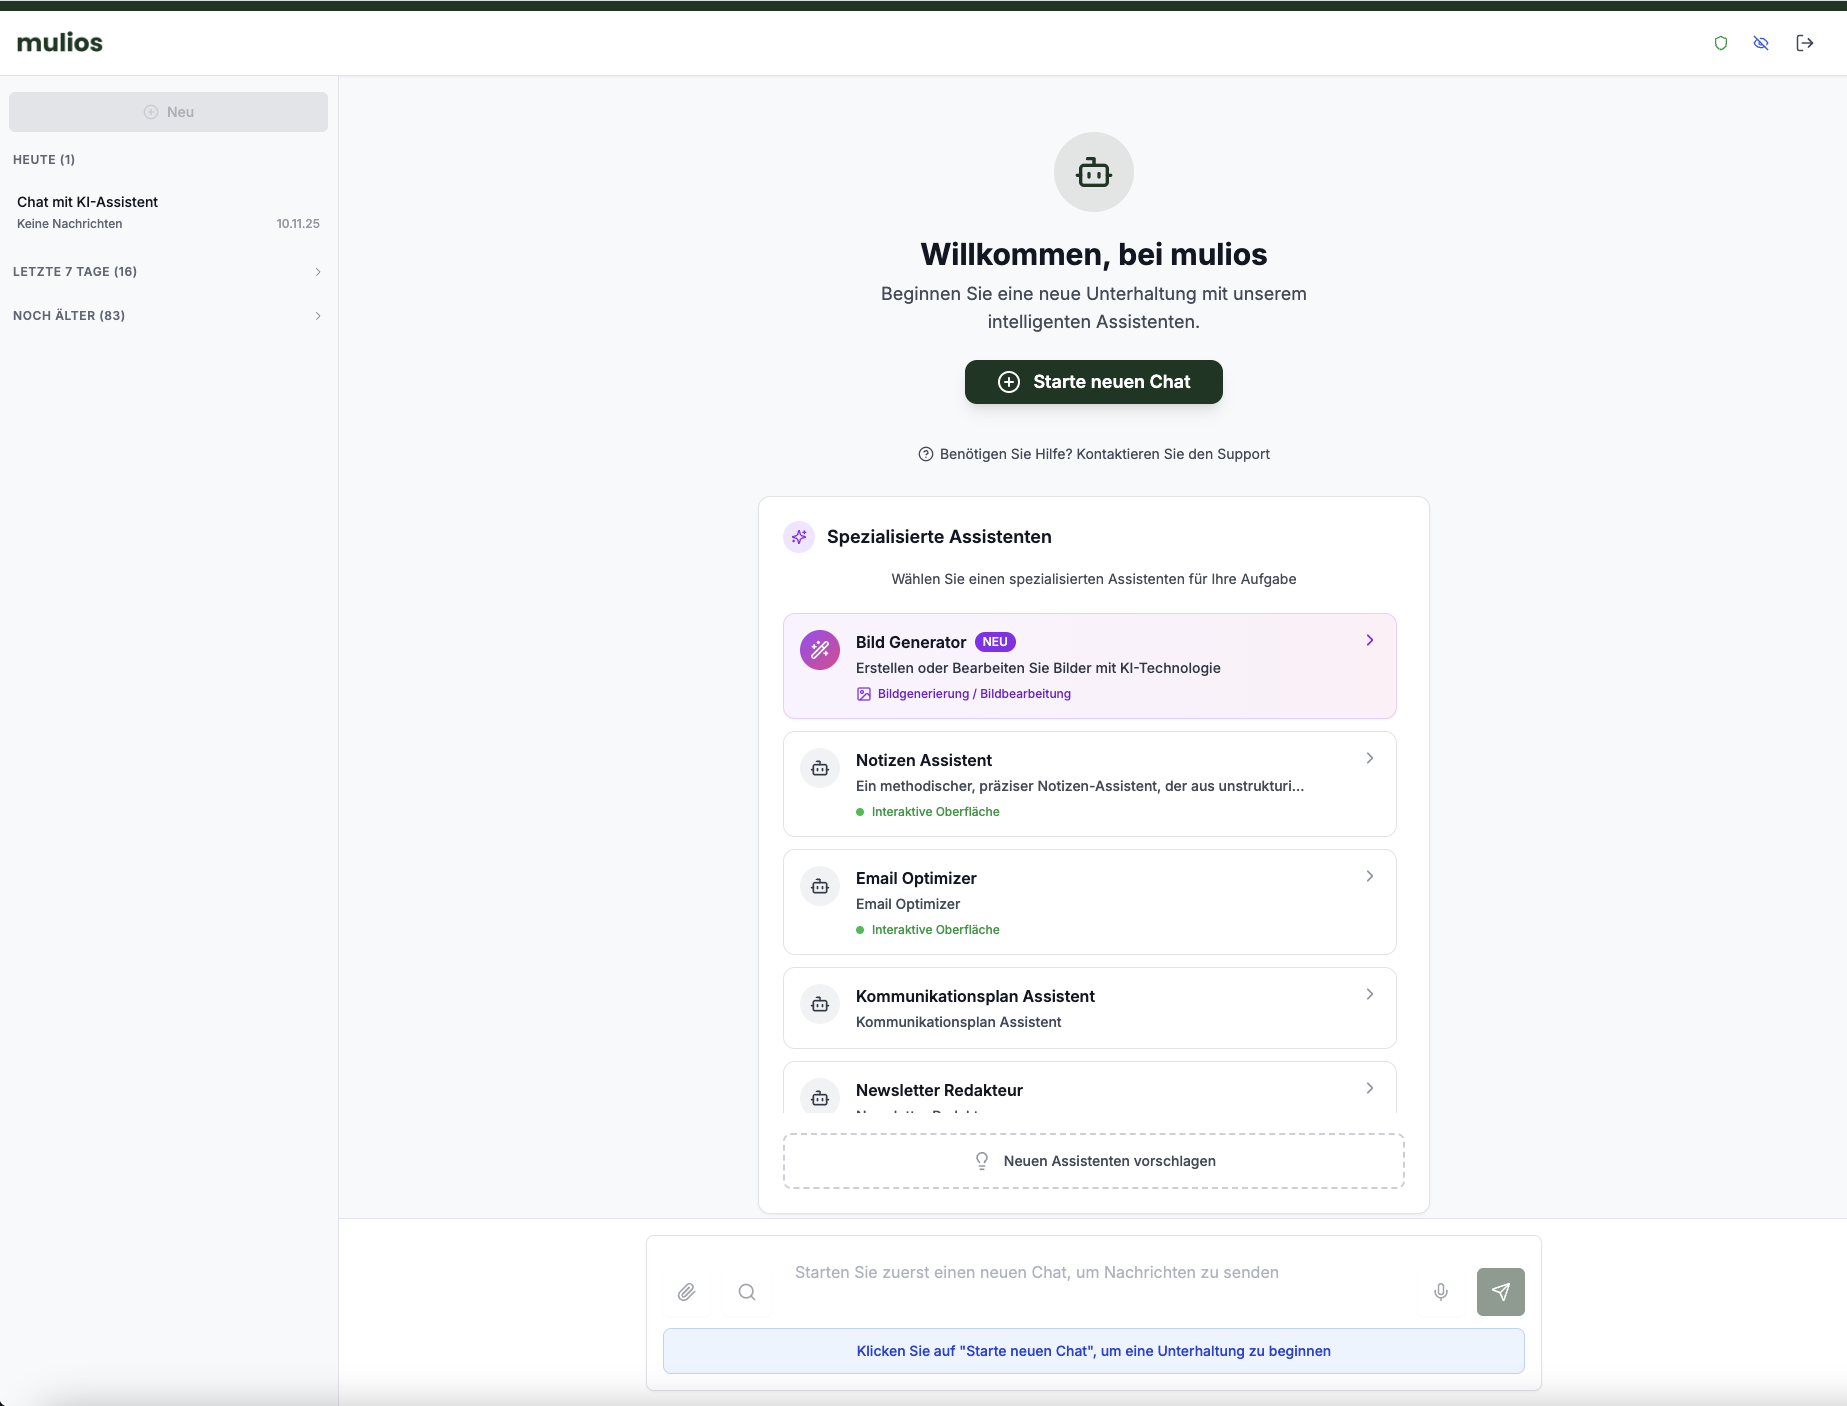Open the Bild Generator assistant icon
This screenshot has width=1847, height=1406.
click(x=819, y=649)
